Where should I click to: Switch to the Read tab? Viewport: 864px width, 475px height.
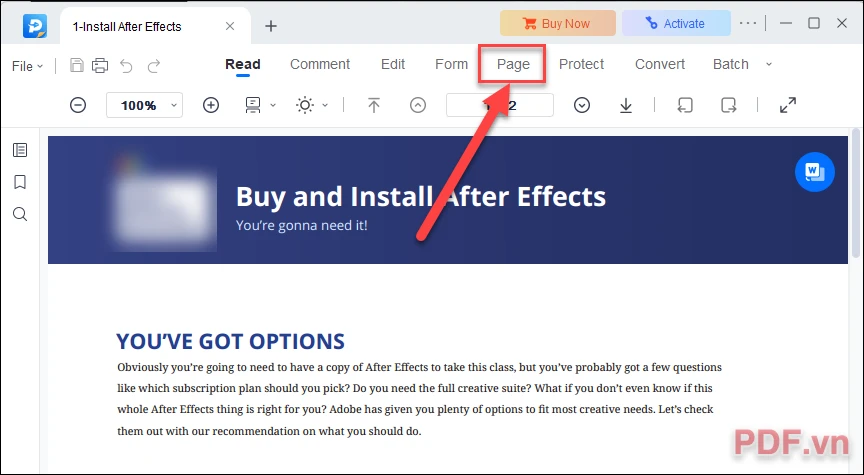243,64
